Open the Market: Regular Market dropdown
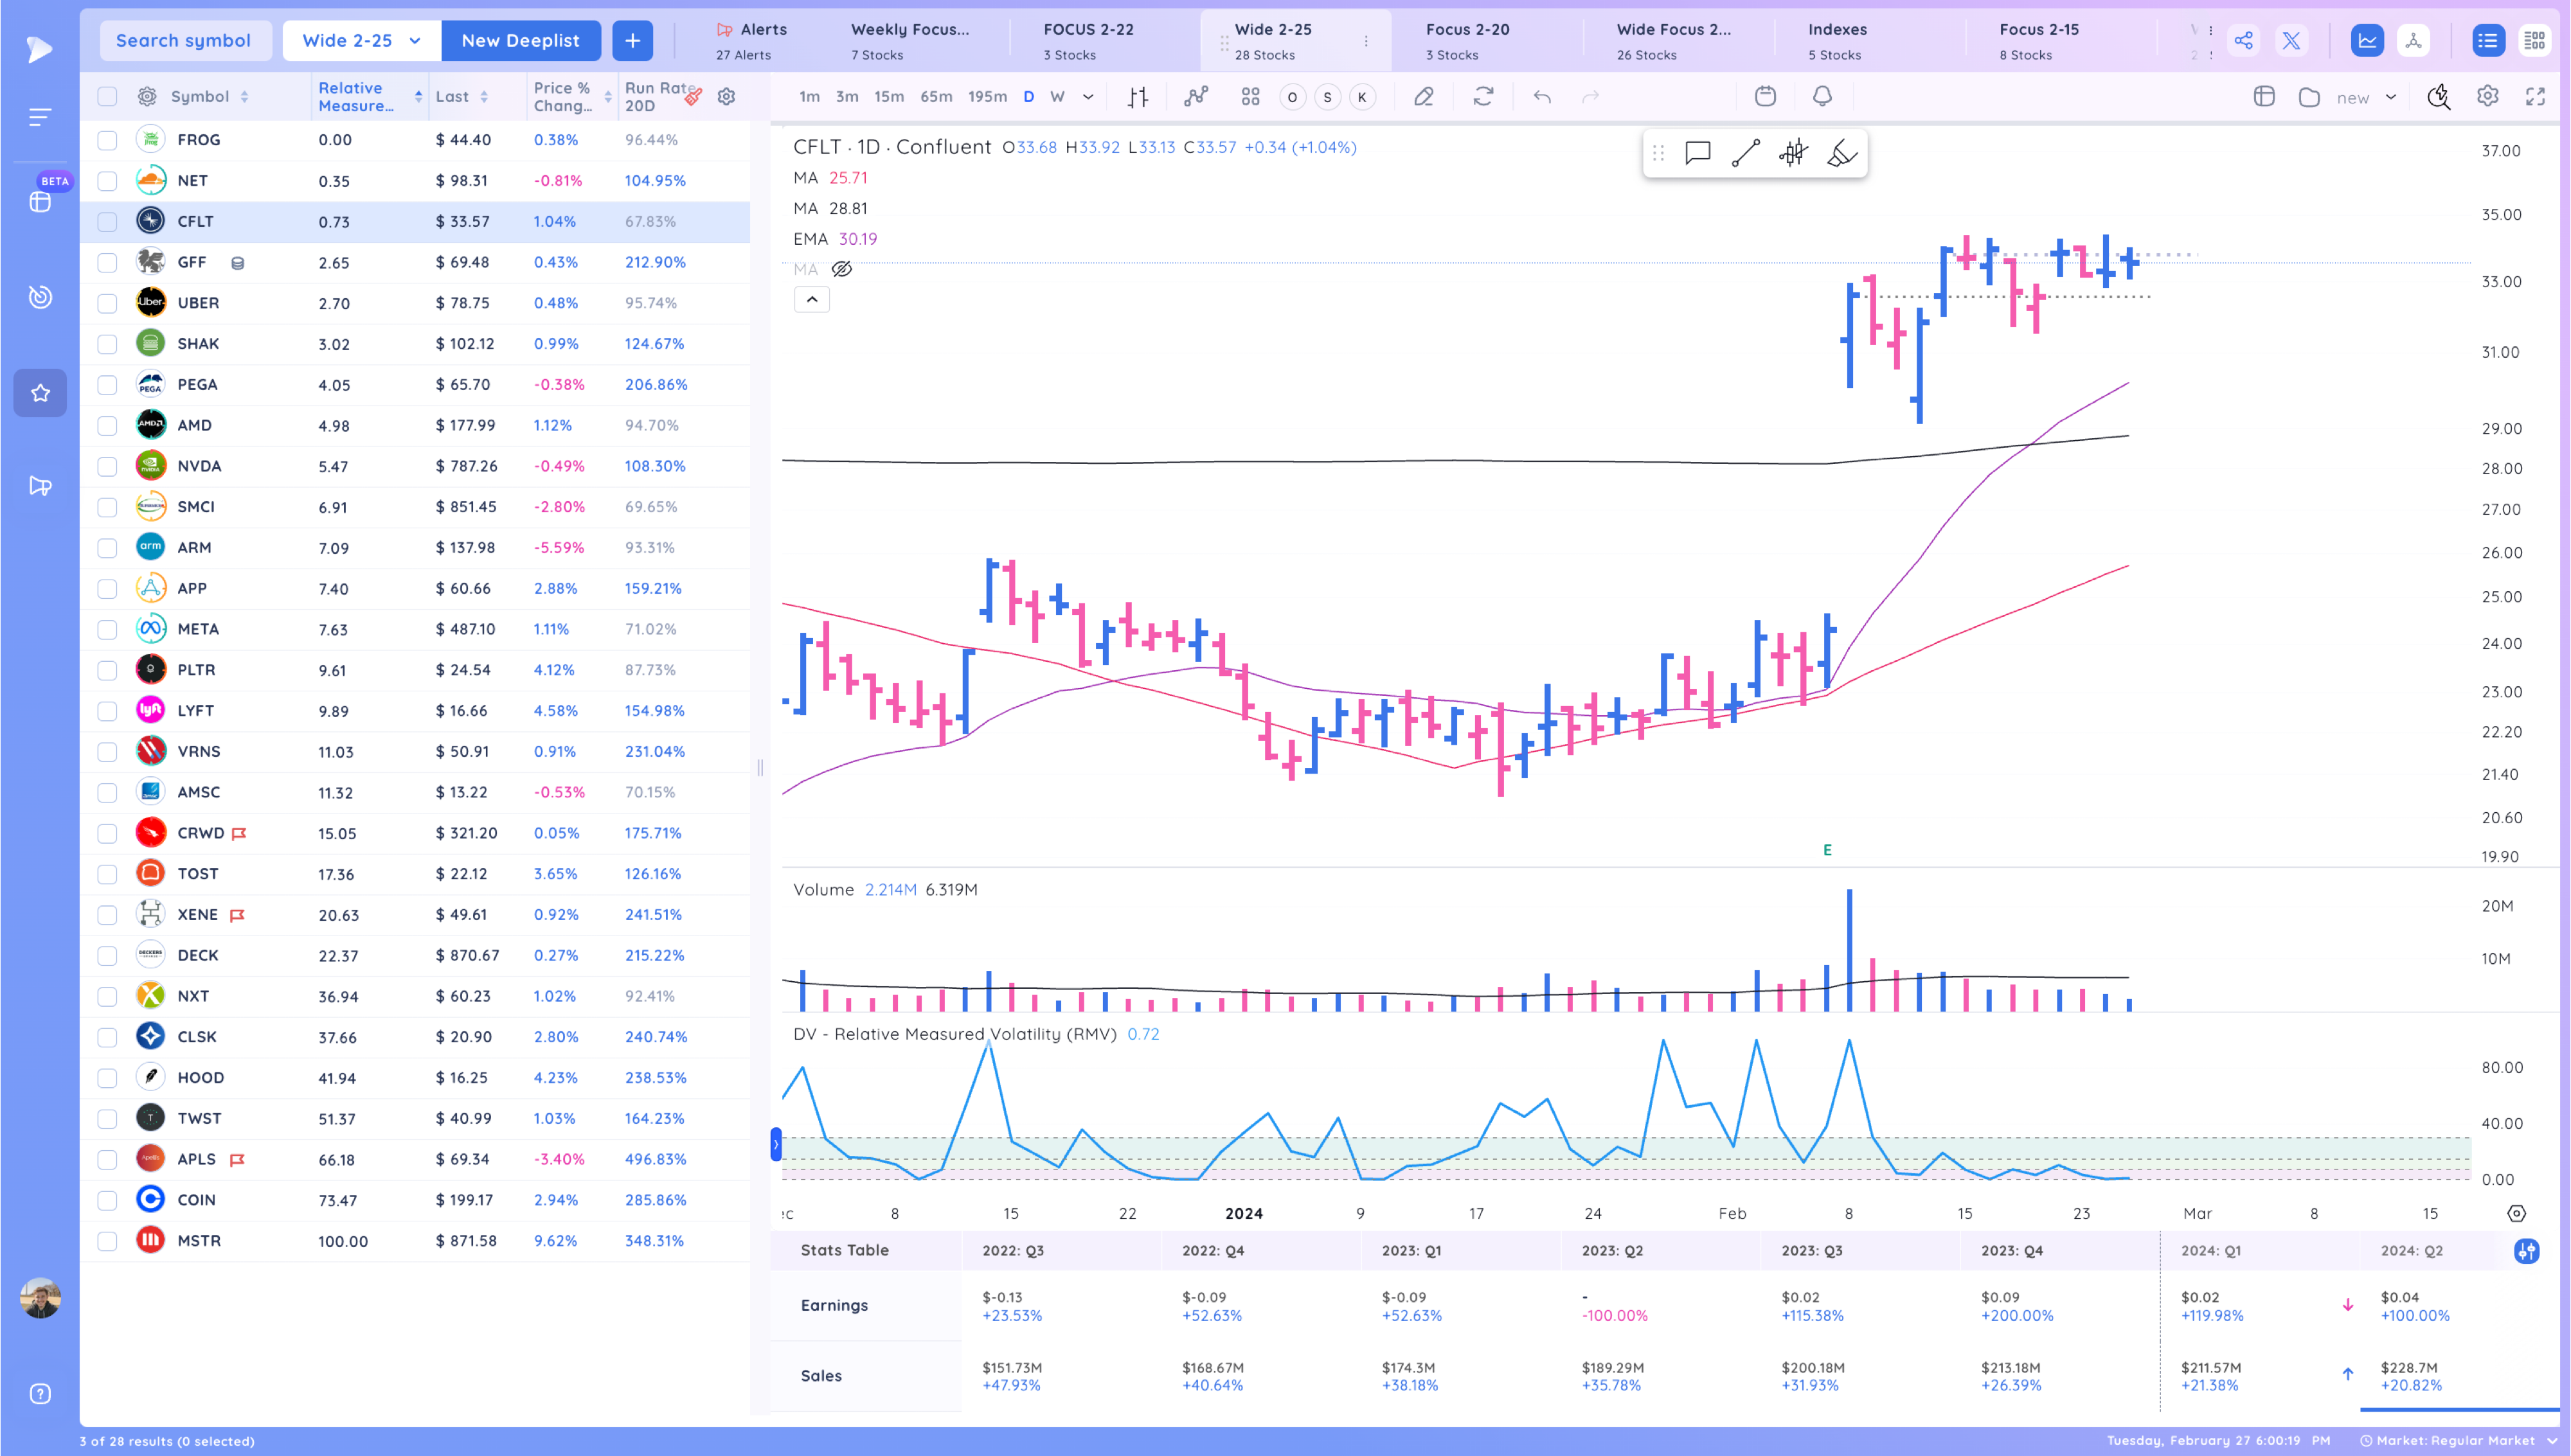The height and width of the screenshot is (1456, 2571). (2460, 1441)
